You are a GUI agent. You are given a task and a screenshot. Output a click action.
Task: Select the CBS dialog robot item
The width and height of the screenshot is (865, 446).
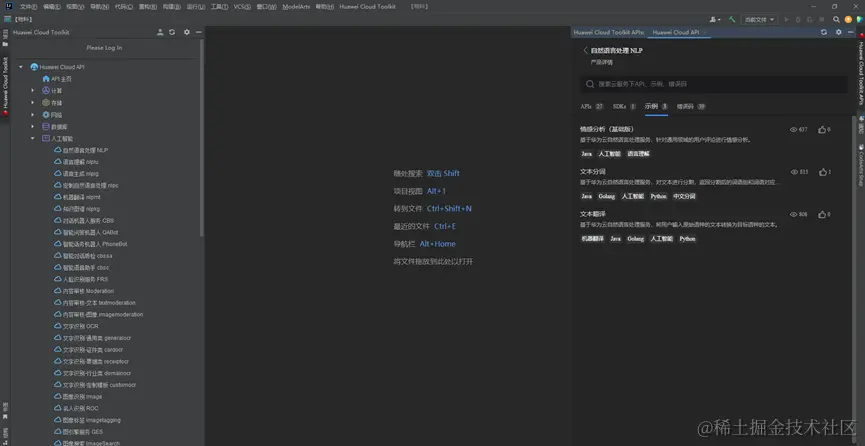click(x=84, y=221)
